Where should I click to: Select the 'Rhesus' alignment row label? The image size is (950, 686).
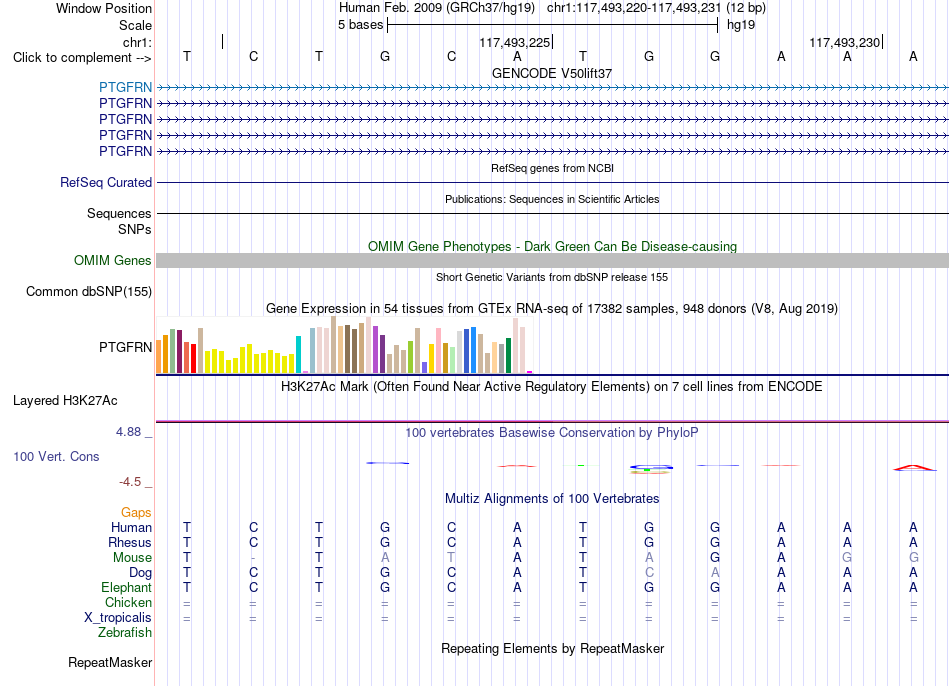click(130, 542)
